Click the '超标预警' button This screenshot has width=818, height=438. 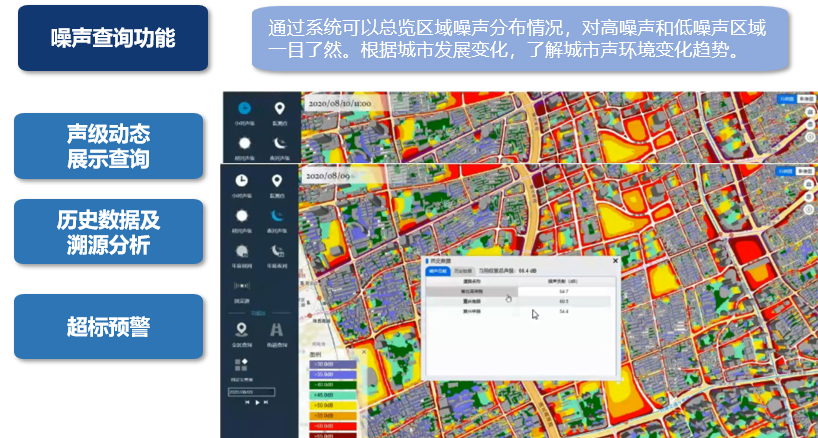[x=108, y=326]
